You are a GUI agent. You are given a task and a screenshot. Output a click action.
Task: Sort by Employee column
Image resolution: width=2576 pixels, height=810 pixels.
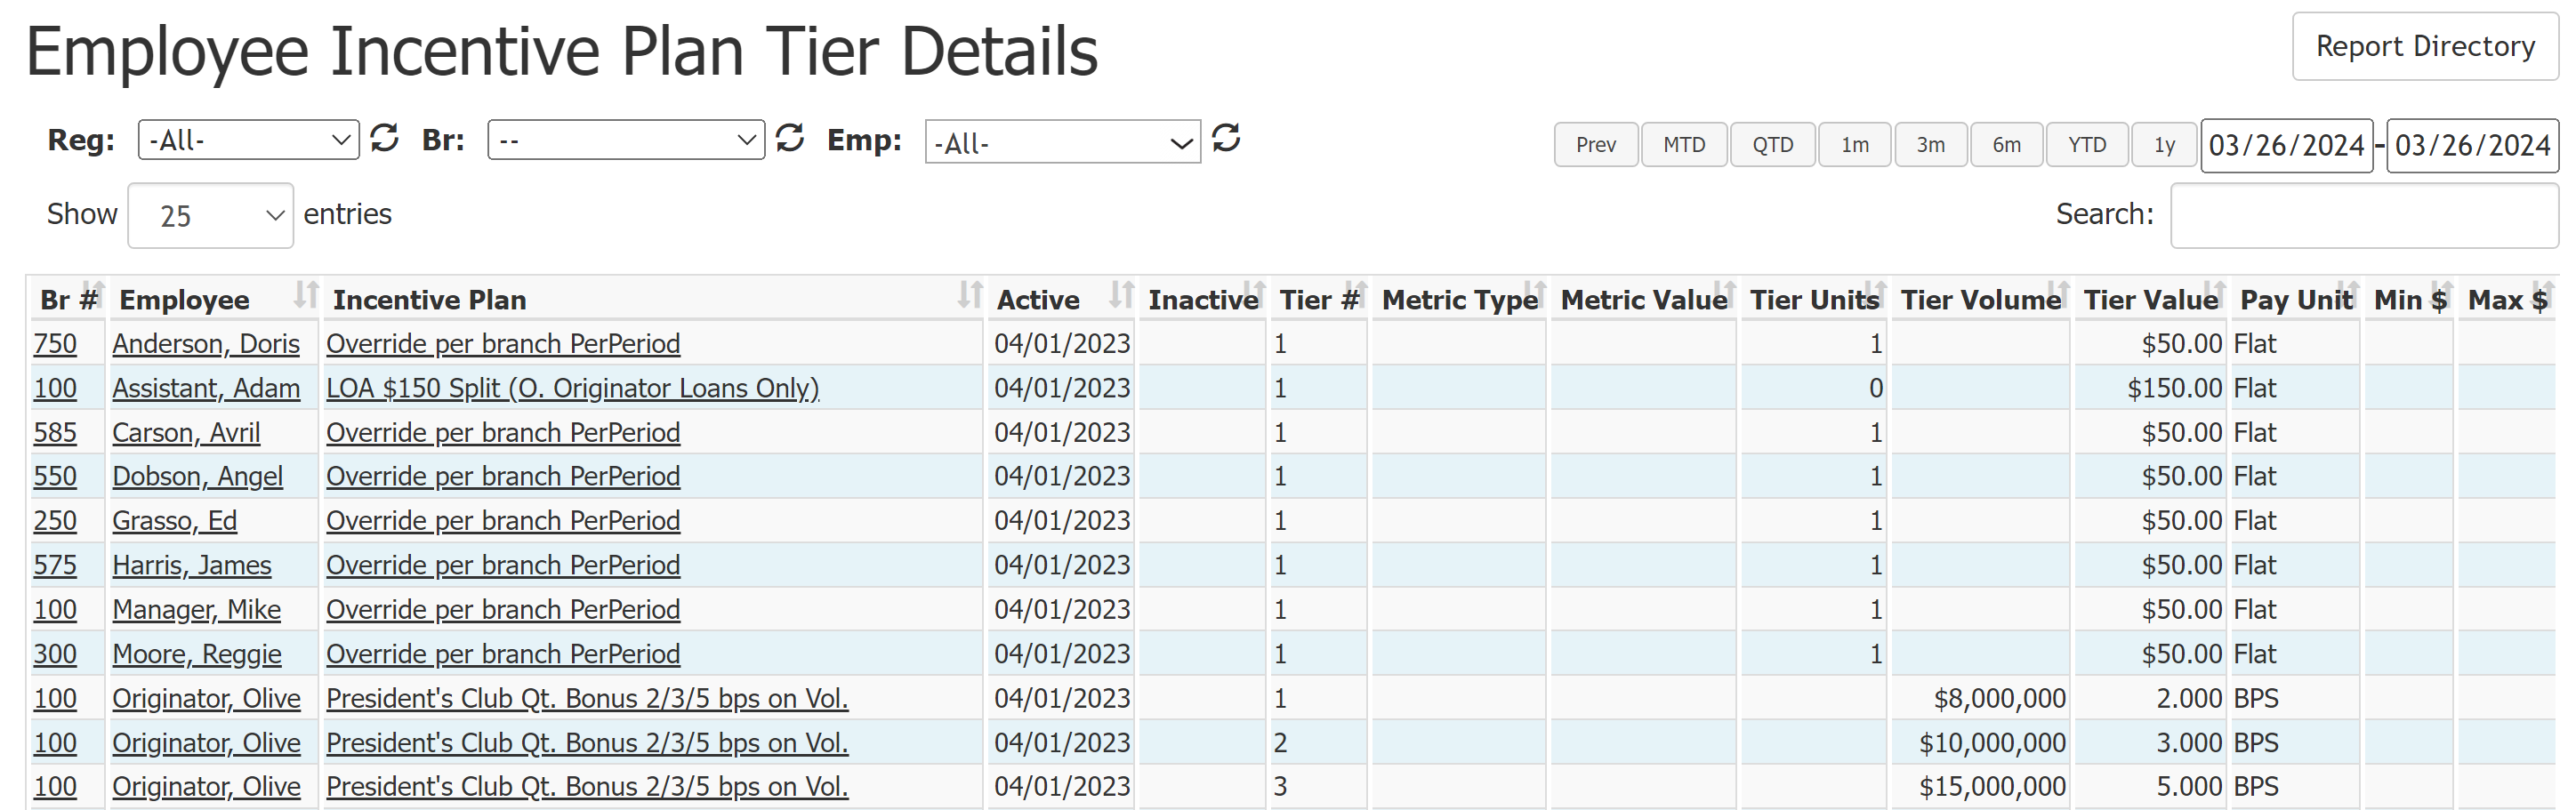pos(214,298)
